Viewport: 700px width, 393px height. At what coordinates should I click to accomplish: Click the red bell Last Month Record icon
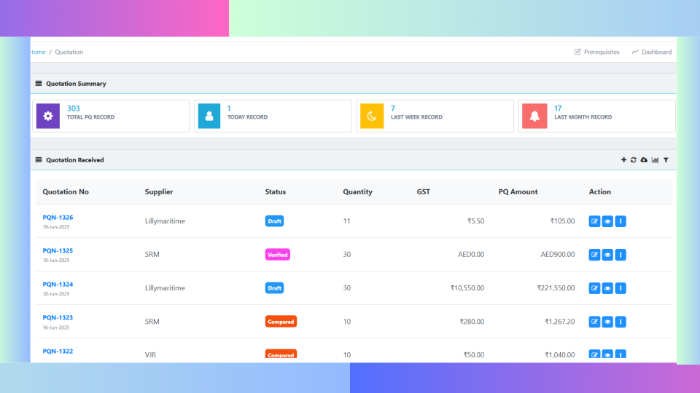point(534,116)
